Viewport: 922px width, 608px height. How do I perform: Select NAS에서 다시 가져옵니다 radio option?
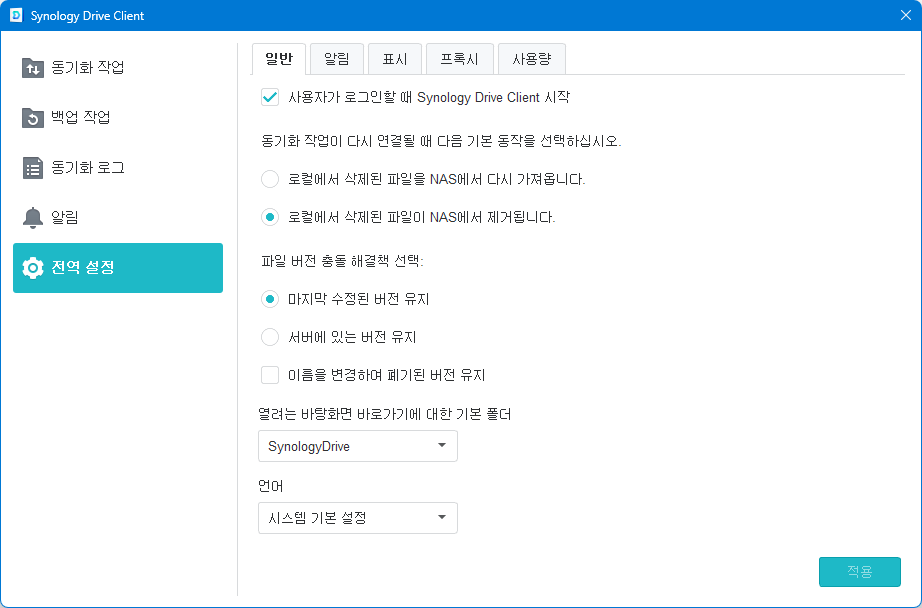tap(270, 179)
